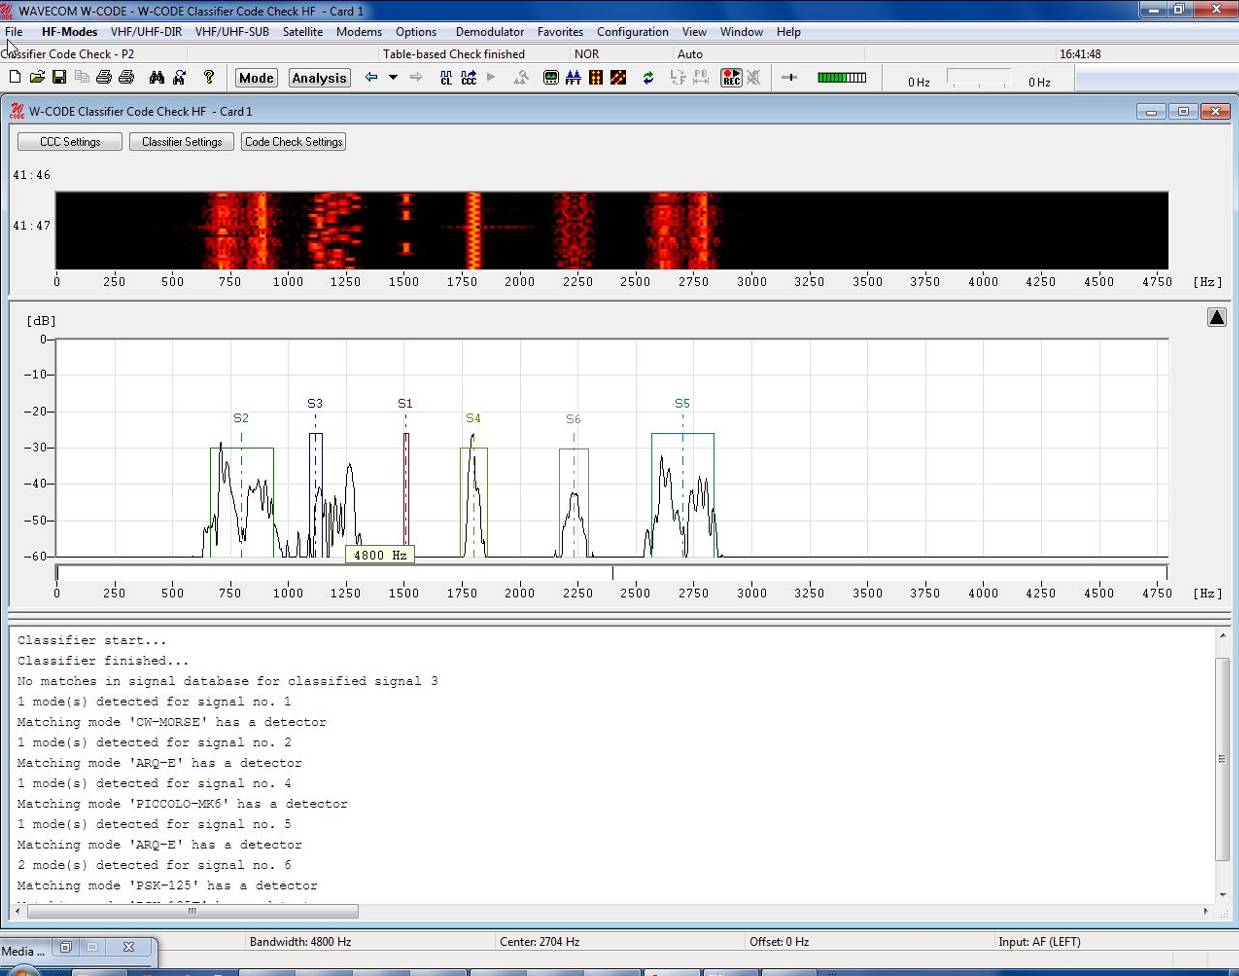
Task: Open the Demodulator menu
Action: (490, 32)
